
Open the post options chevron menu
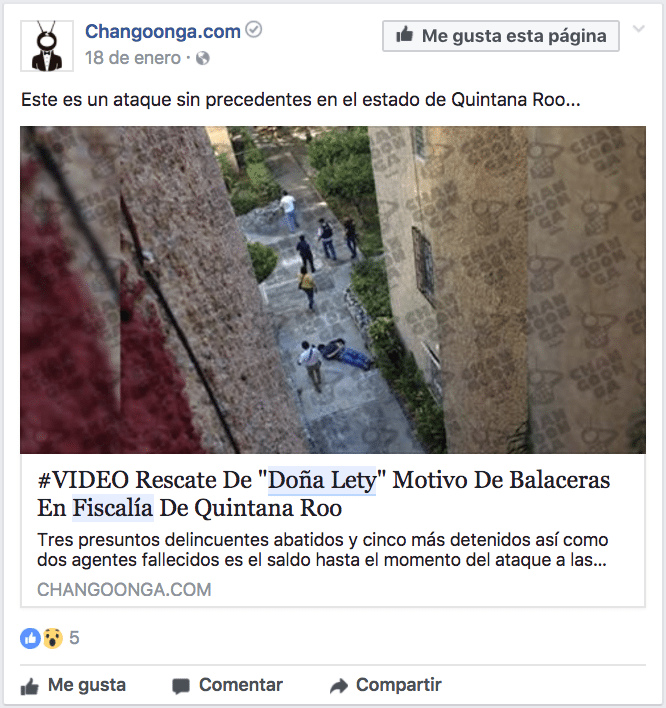(x=638, y=29)
